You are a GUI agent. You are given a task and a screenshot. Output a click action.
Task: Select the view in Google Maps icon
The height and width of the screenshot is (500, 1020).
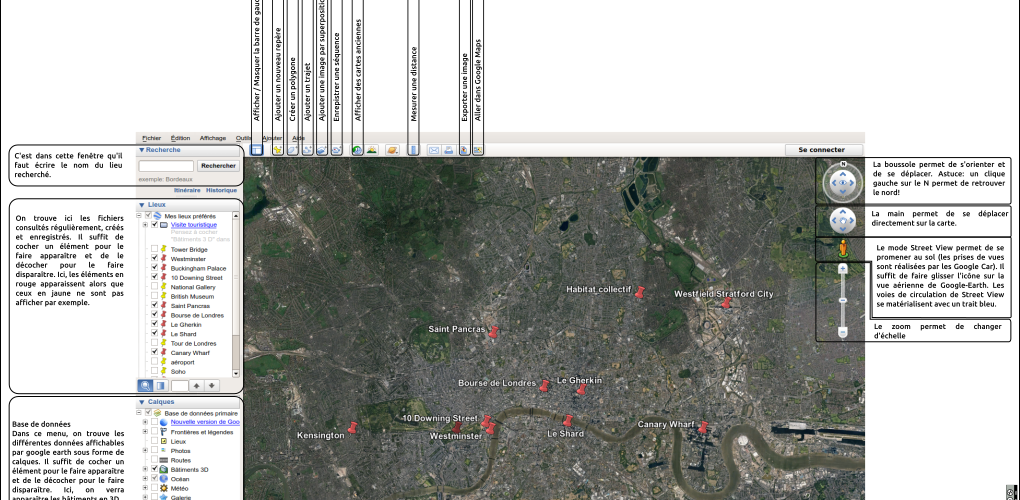coord(478,150)
